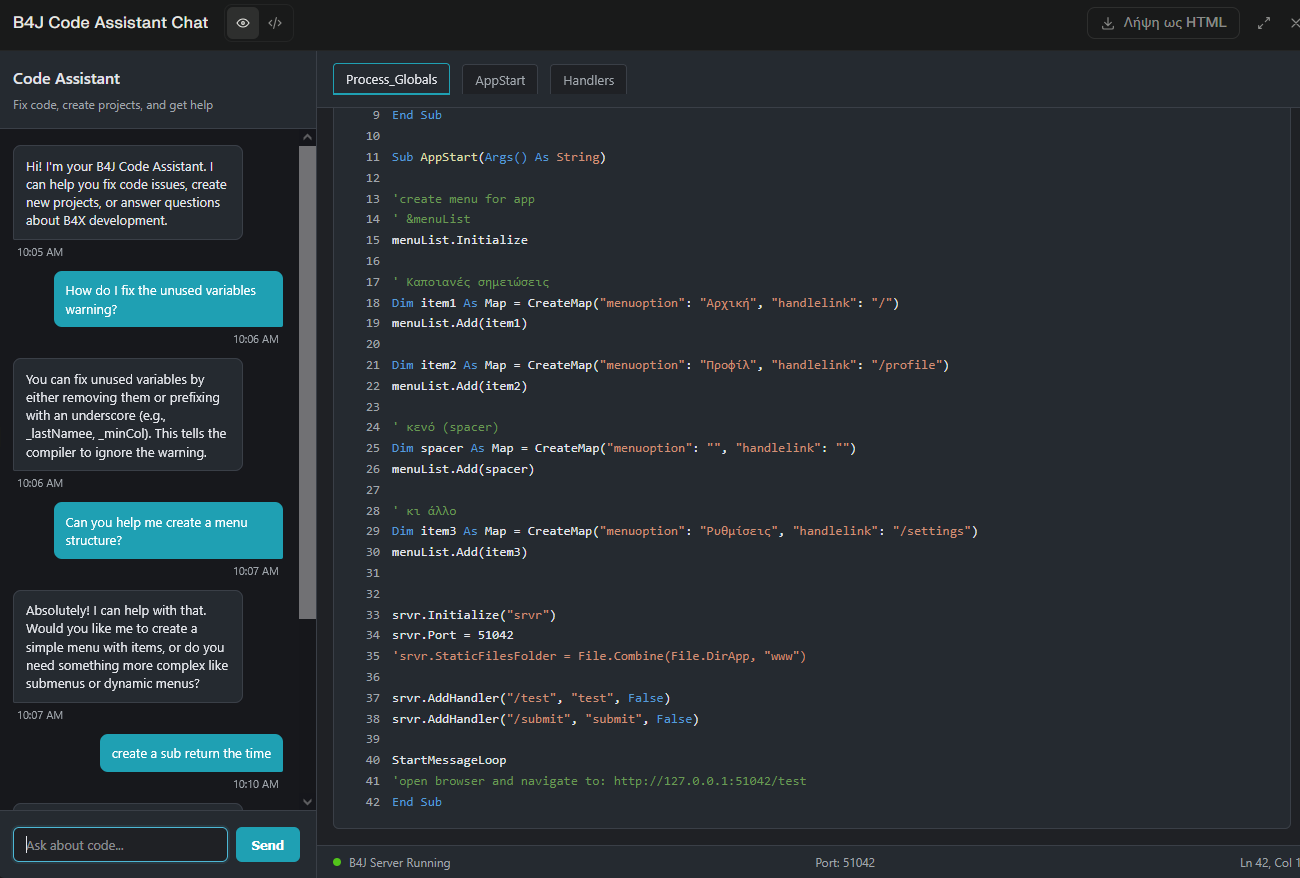Image resolution: width=1300 pixels, height=878 pixels.
Task: Click the 'create a sub return the time' message
Action: [191, 754]
